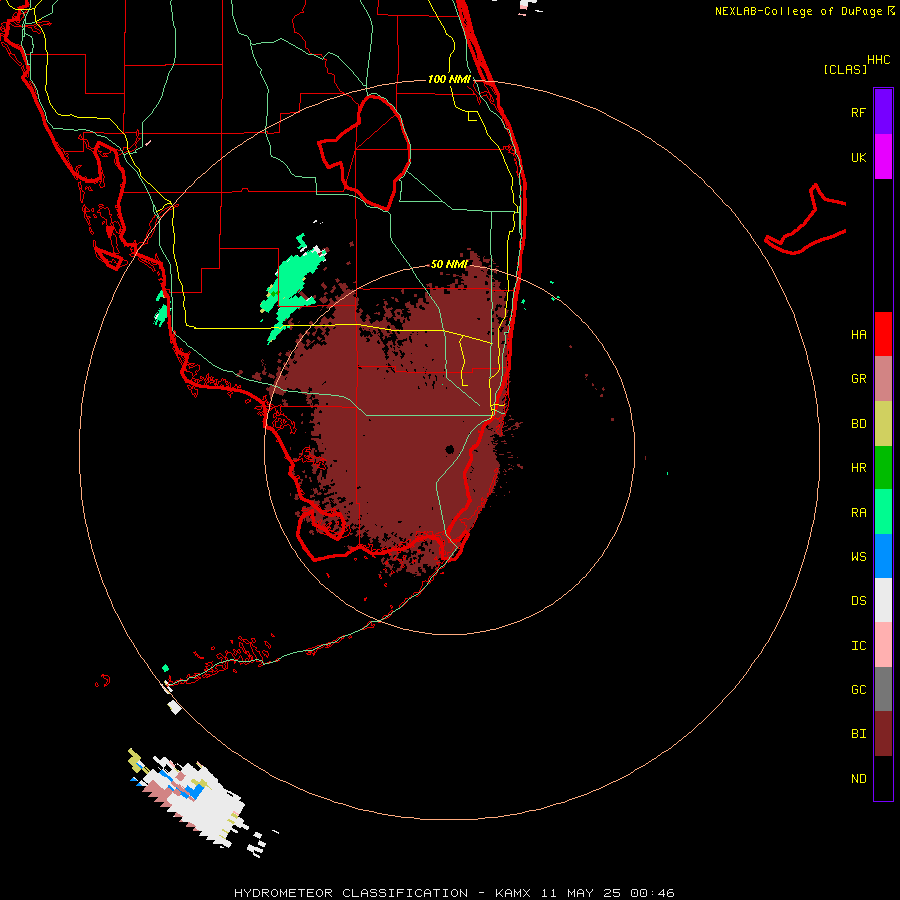Click the HR legend label
This screenshot has width=900, height=900.
(858, 468)
